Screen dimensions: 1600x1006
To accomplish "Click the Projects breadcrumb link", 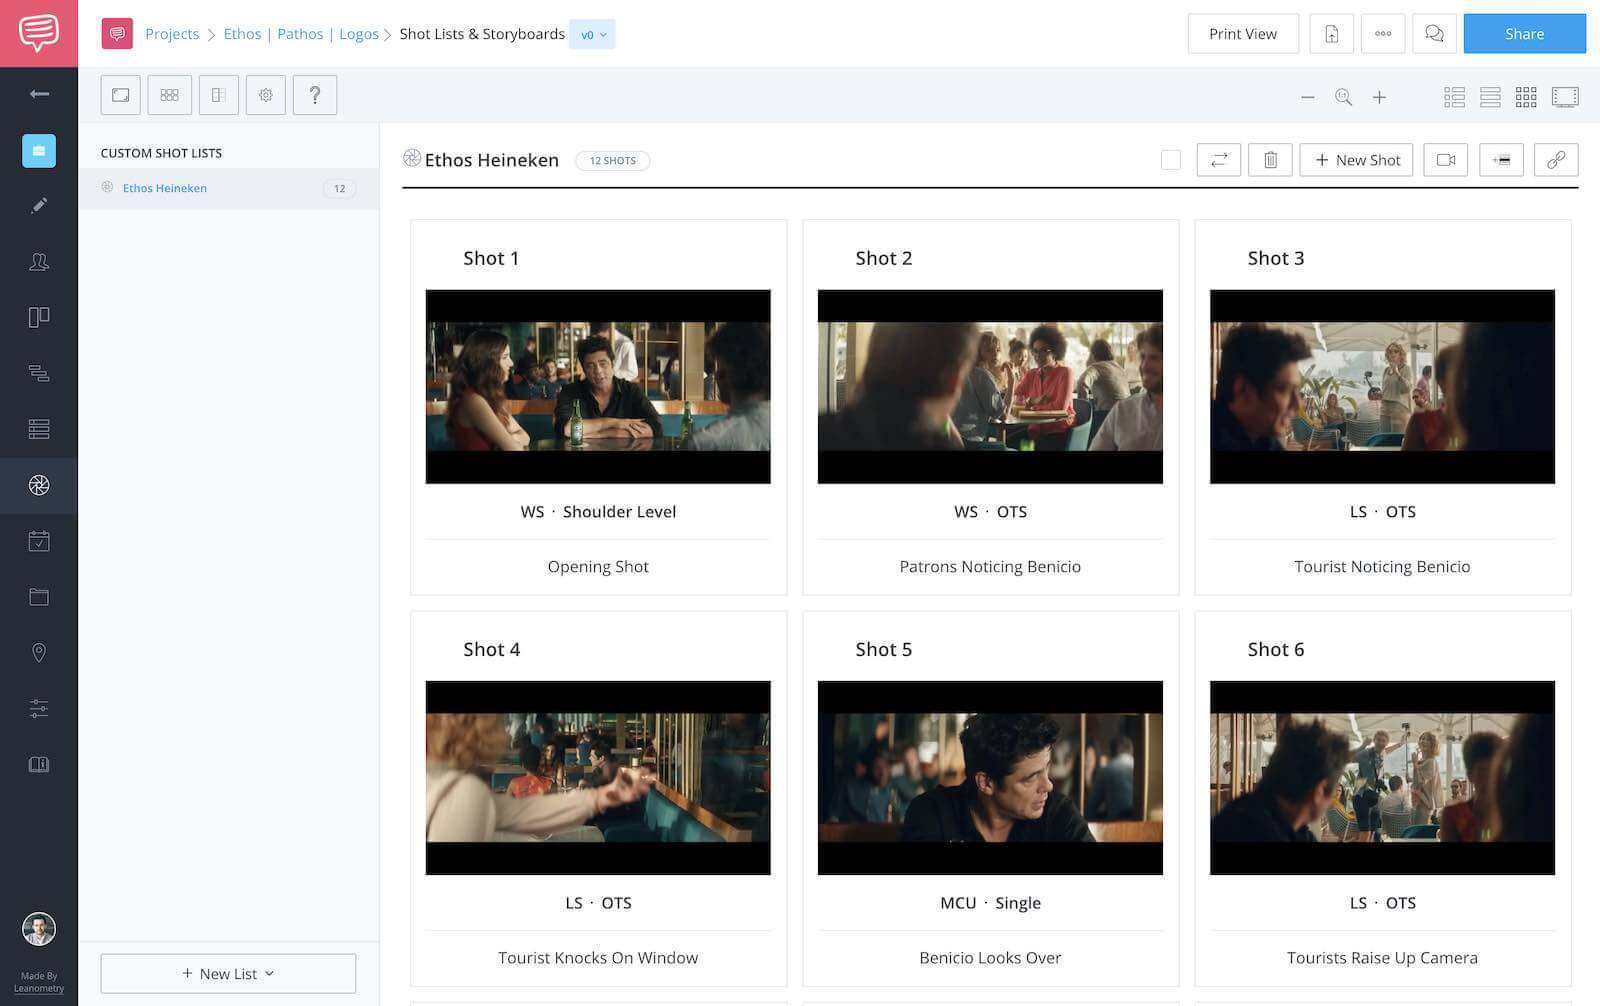I will (x=172, y=34).
